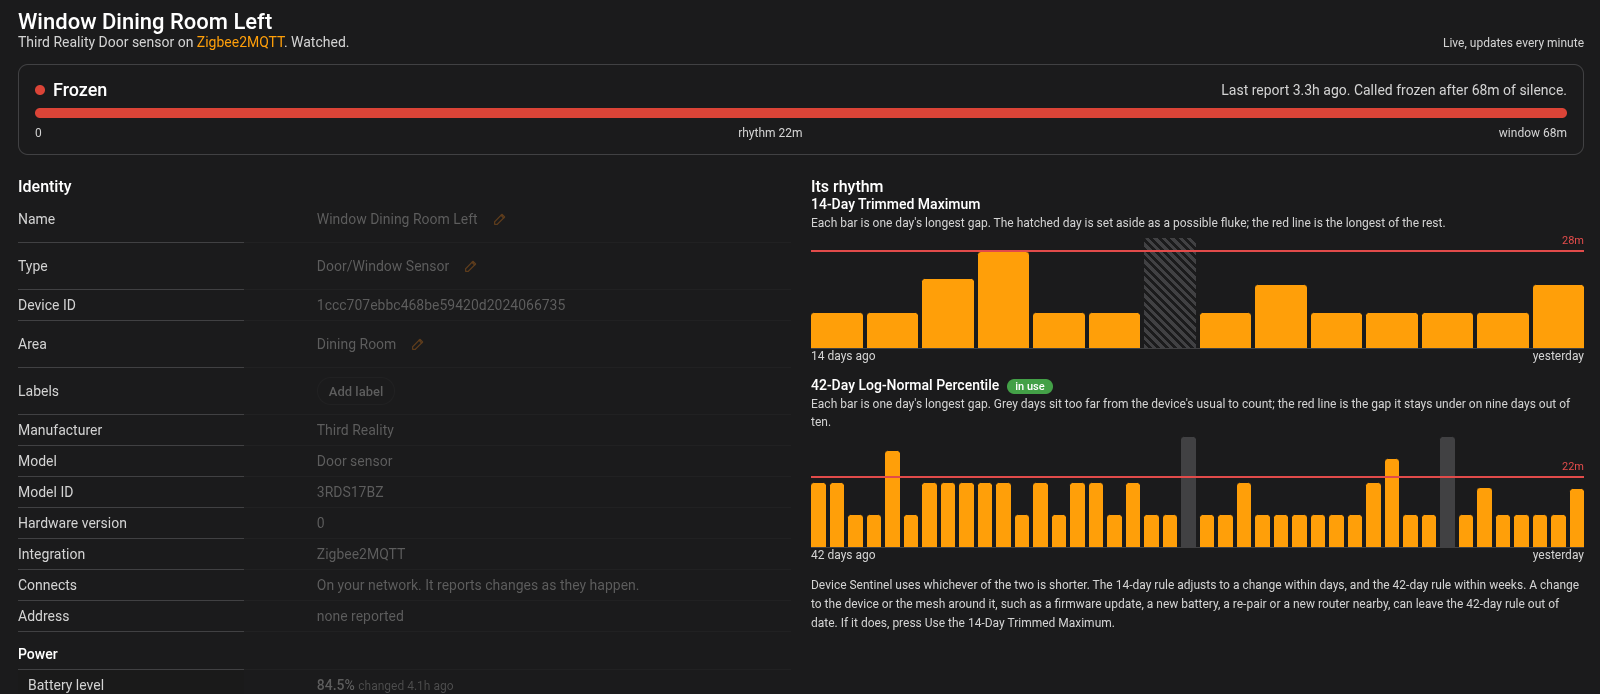The height and width of the screenshot is (694, 1600).
Task: Click the Connects description text
Action: click(478, 585)
